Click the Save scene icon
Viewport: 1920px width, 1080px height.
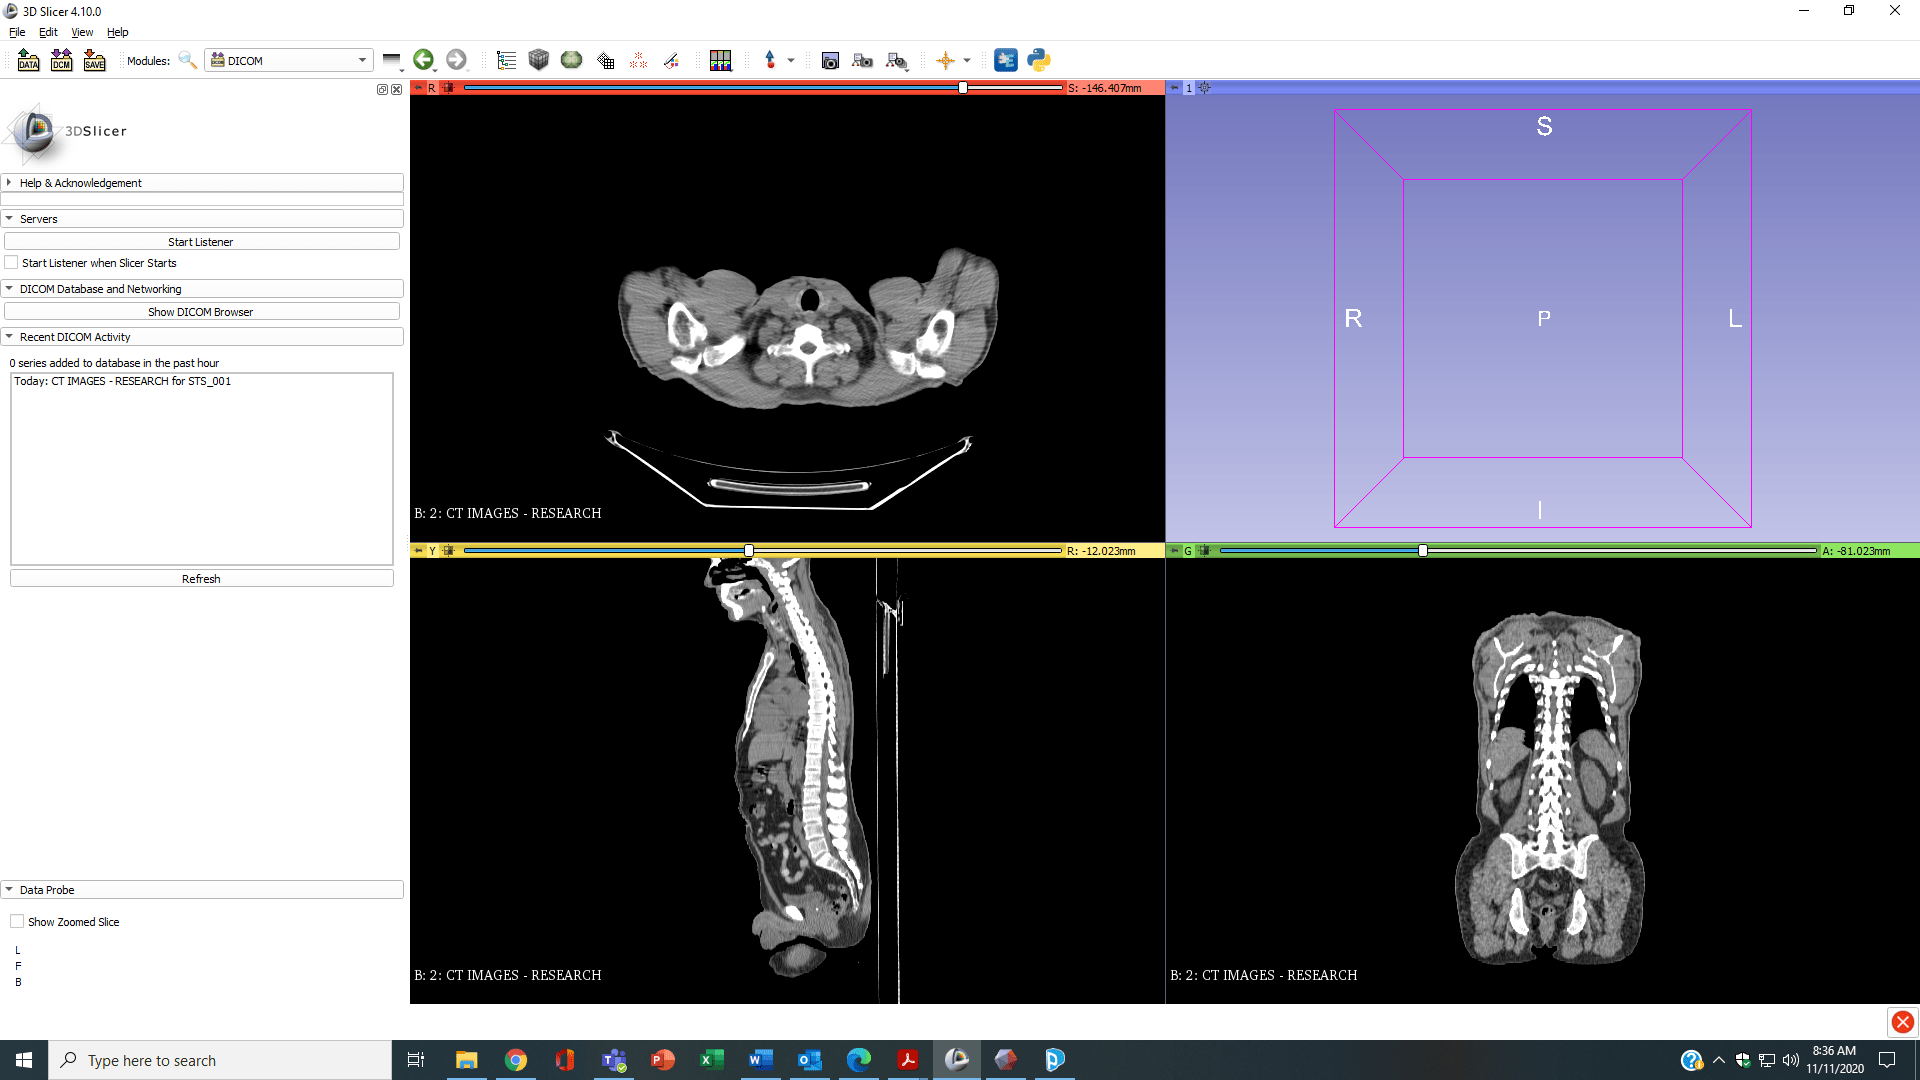tap(94, 60)
